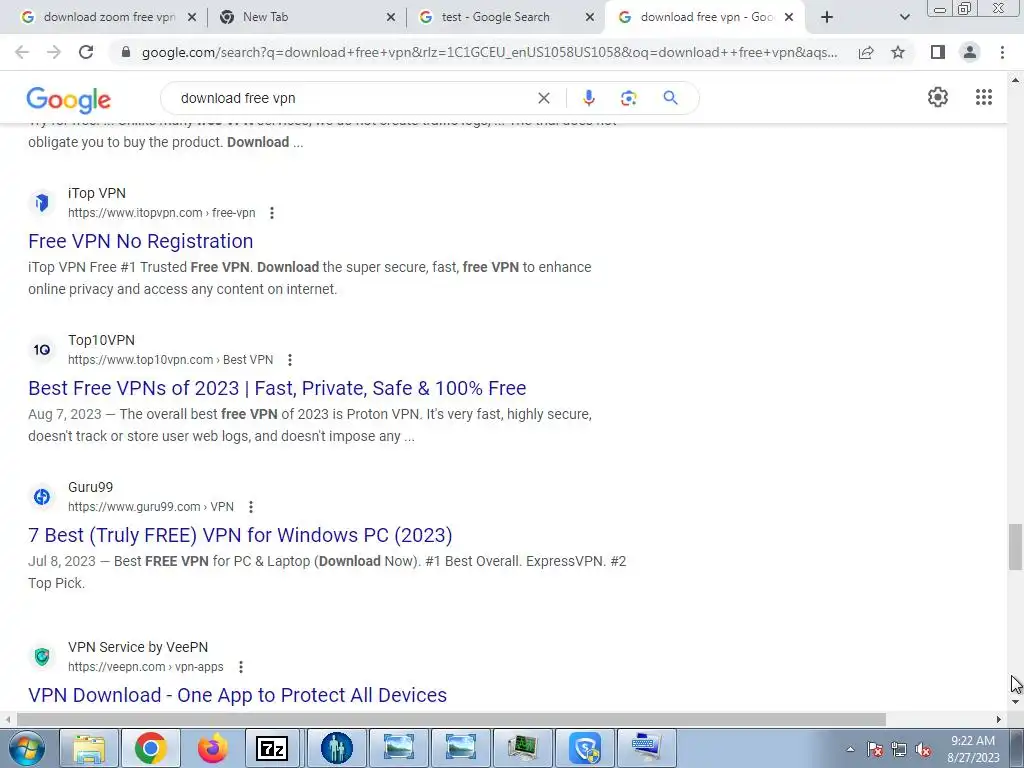Share this page from address bar
The height and width of the screenshot is (768, 1024).
(x=866, y=52)
